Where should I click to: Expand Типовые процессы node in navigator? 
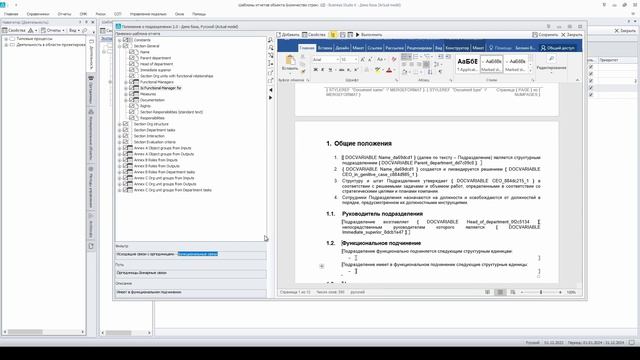point(6,39)
